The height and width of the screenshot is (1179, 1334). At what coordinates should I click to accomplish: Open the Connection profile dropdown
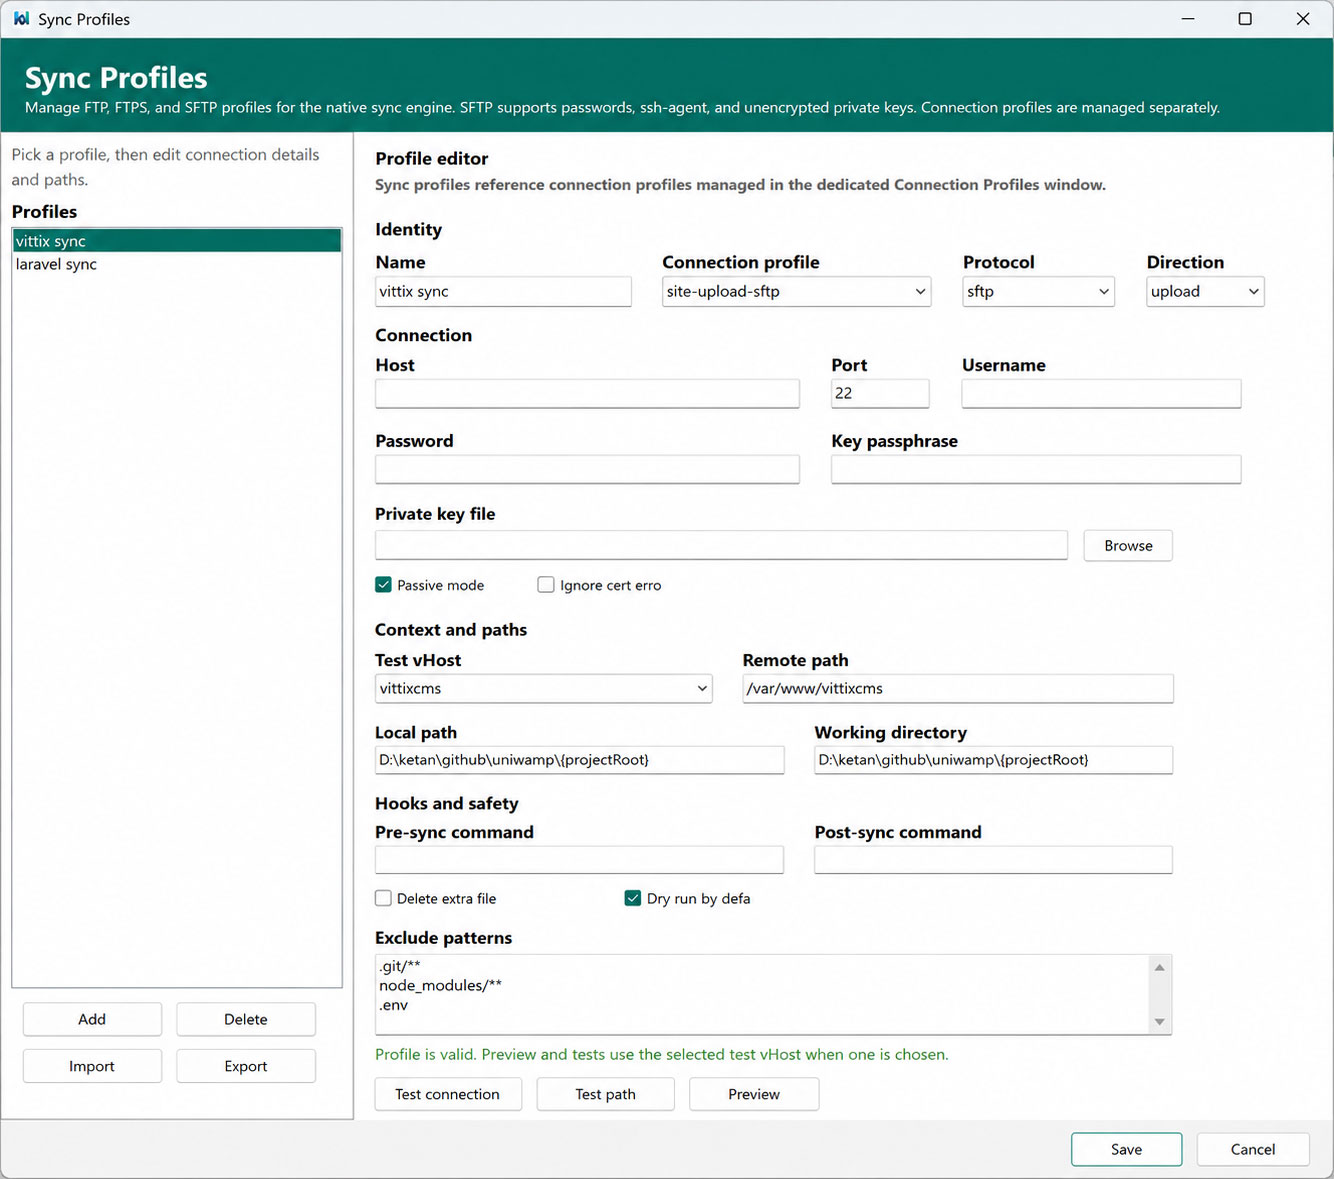(x=797, y=292)
